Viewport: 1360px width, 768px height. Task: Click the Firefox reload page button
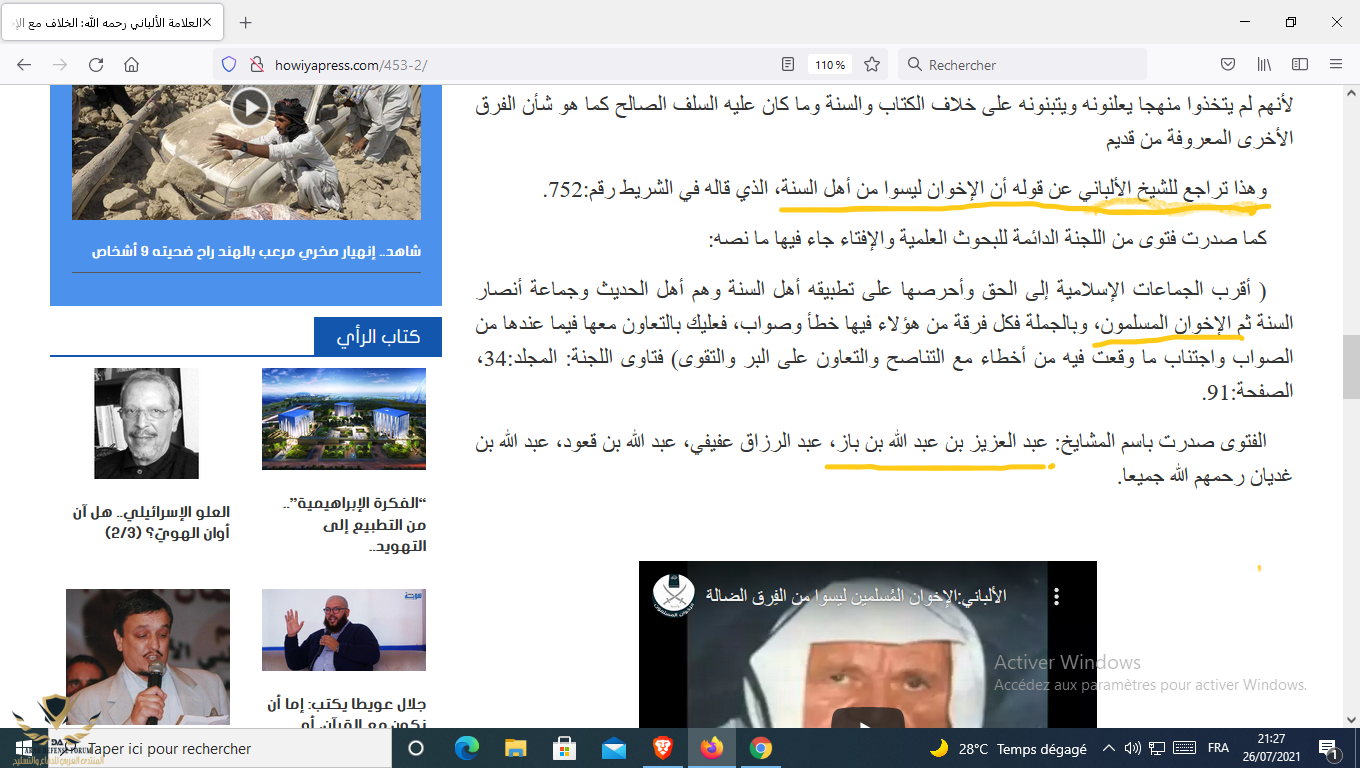click(x=96, y=64)
